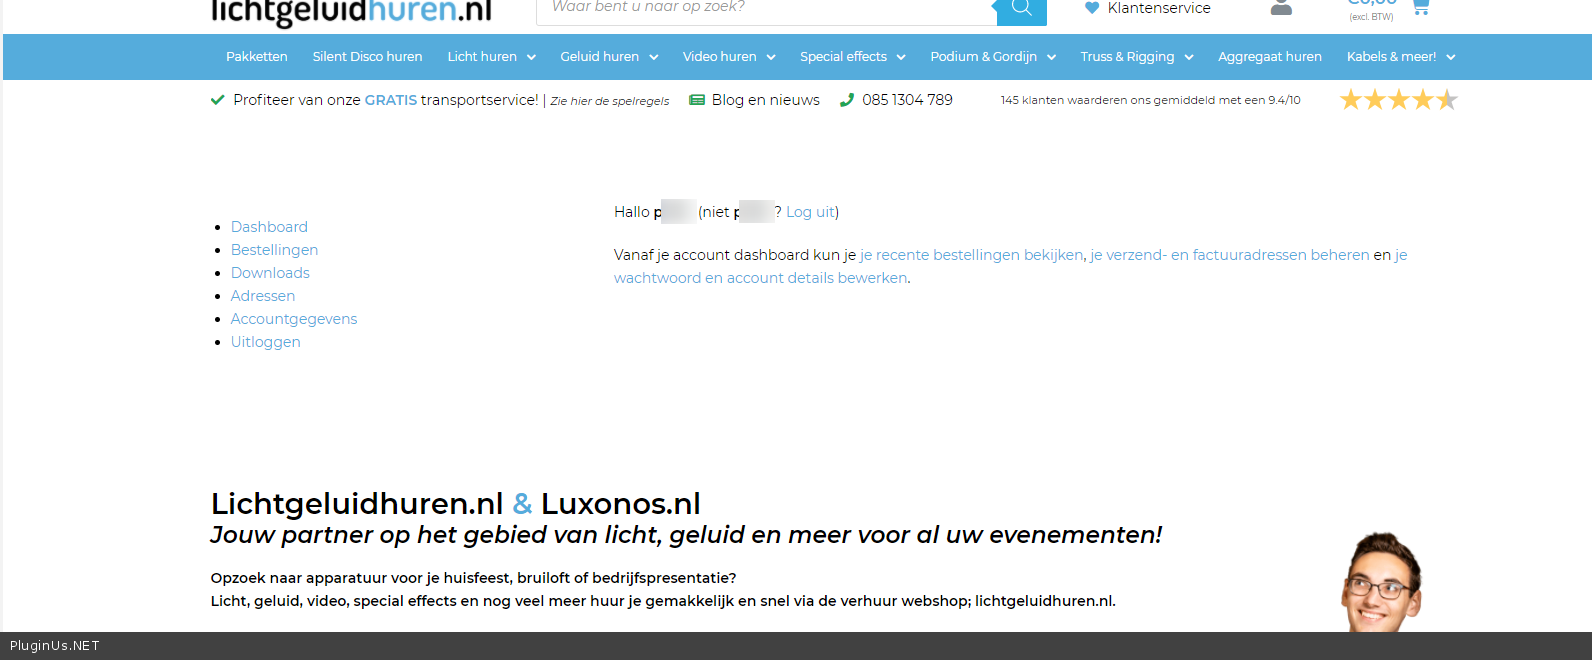Image resolution: width=1592 pixels, height=660 pixels.
Task: Focus the 'Waar bent u naar op zoek?' search field
Action: tap(767, 10)
